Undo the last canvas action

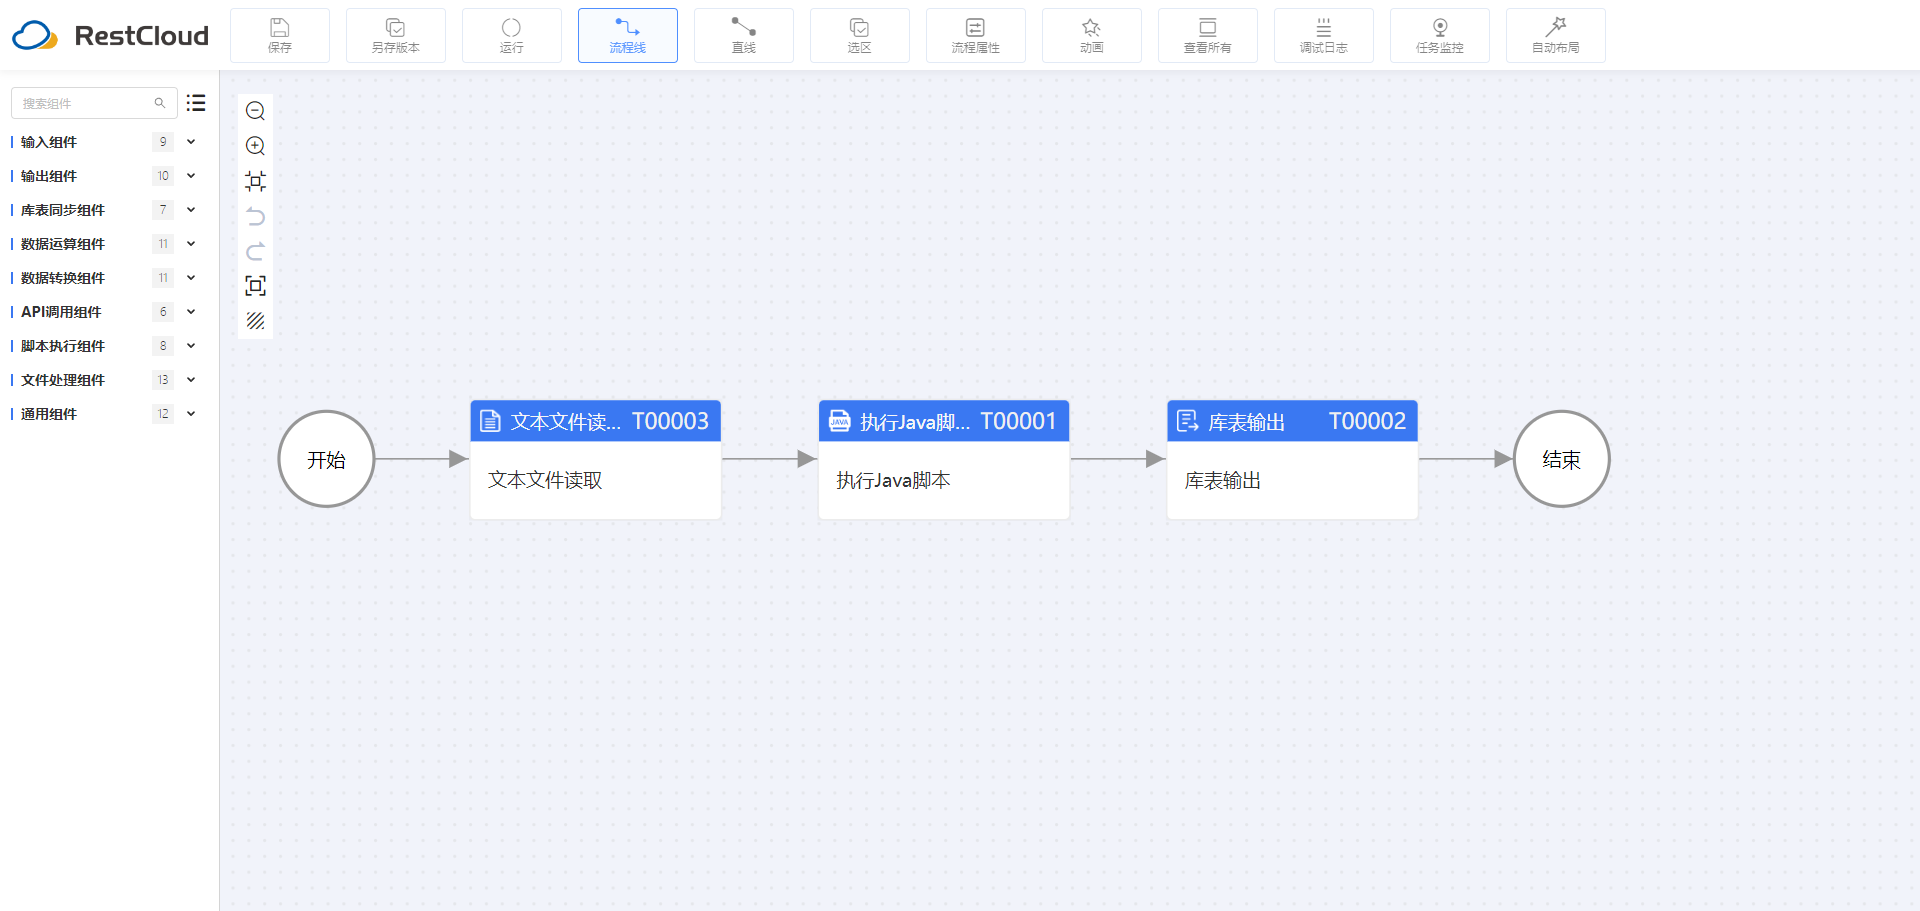point(255,216)
